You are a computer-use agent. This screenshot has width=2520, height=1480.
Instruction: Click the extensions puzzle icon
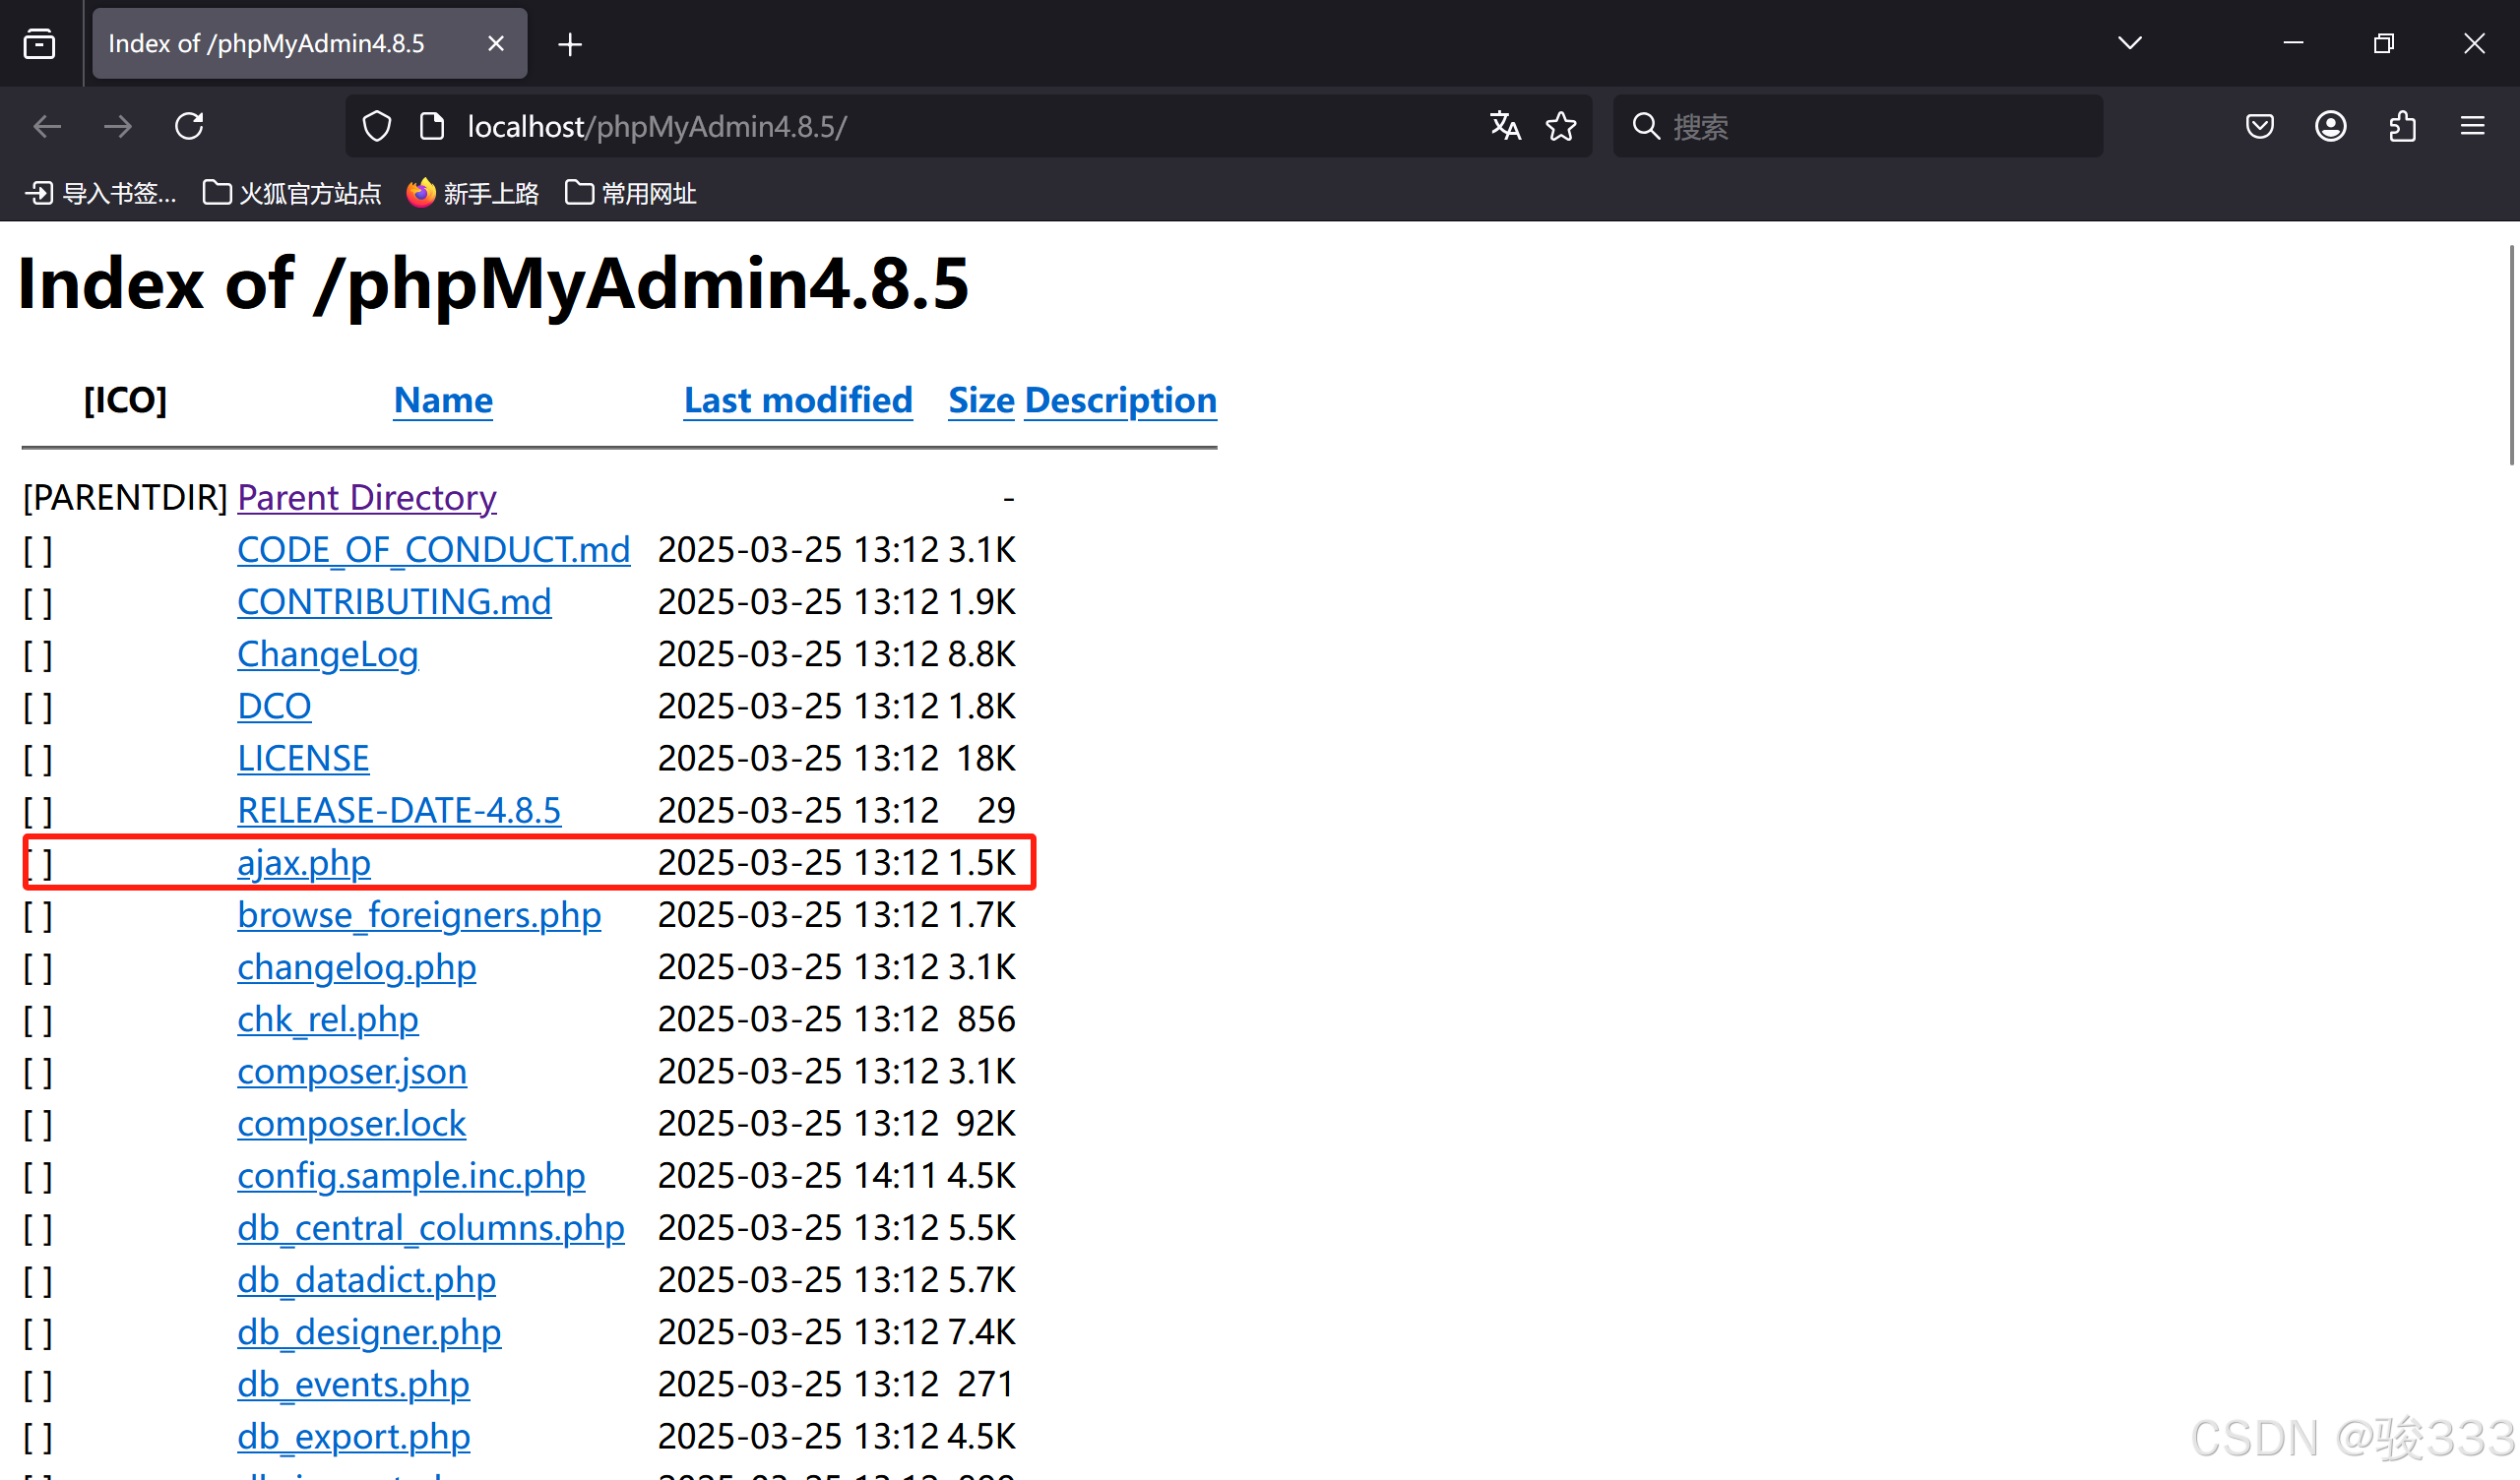[x=2403, y=126]
